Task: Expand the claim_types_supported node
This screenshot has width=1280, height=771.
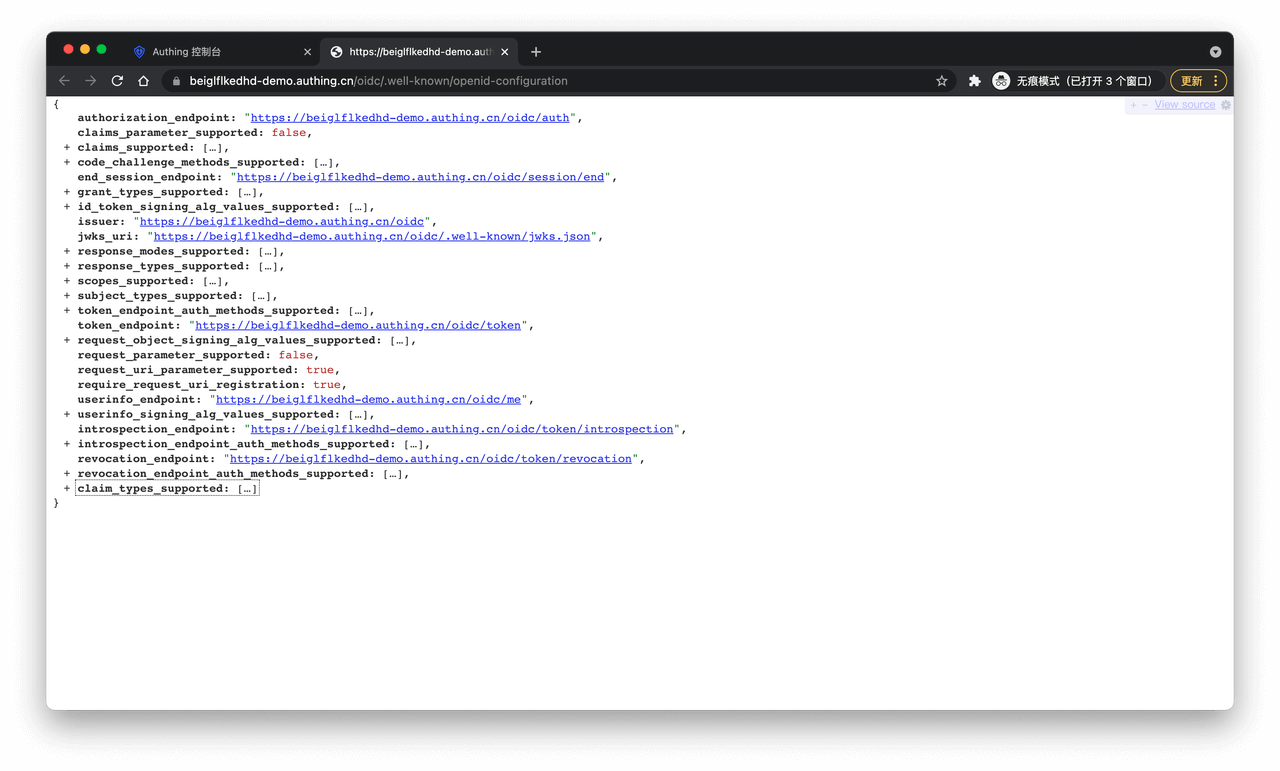Action: [x=67, y=489]
